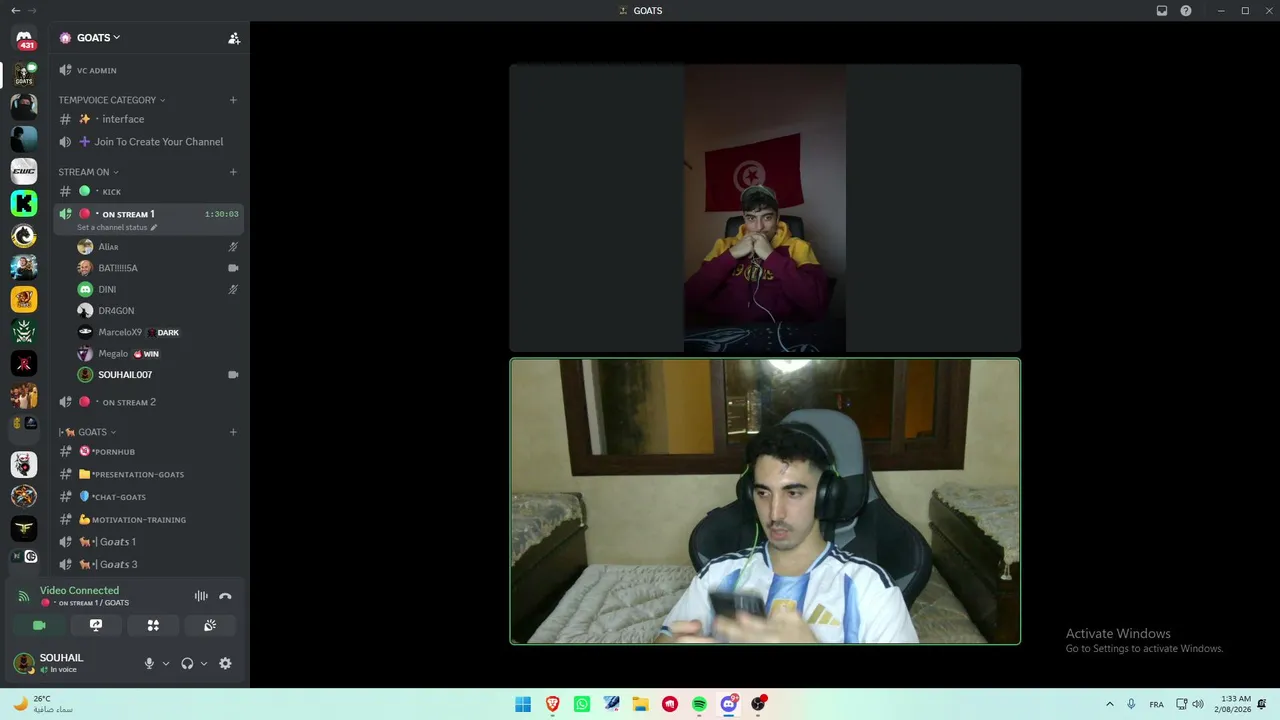Open File Explorer from taskbar
The width and height of the screenshot is (1280, 720).
pyautogui.click(x=640, y=704)
